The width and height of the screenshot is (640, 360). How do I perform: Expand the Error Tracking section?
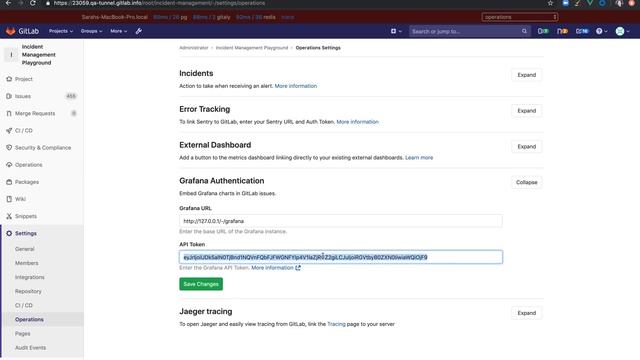527,111
